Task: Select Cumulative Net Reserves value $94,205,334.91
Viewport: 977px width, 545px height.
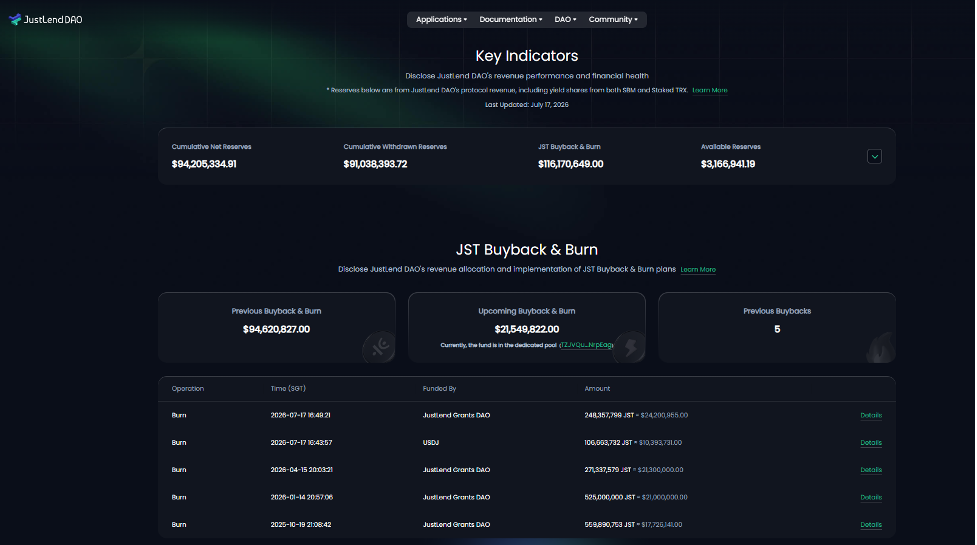Action: 204,164
